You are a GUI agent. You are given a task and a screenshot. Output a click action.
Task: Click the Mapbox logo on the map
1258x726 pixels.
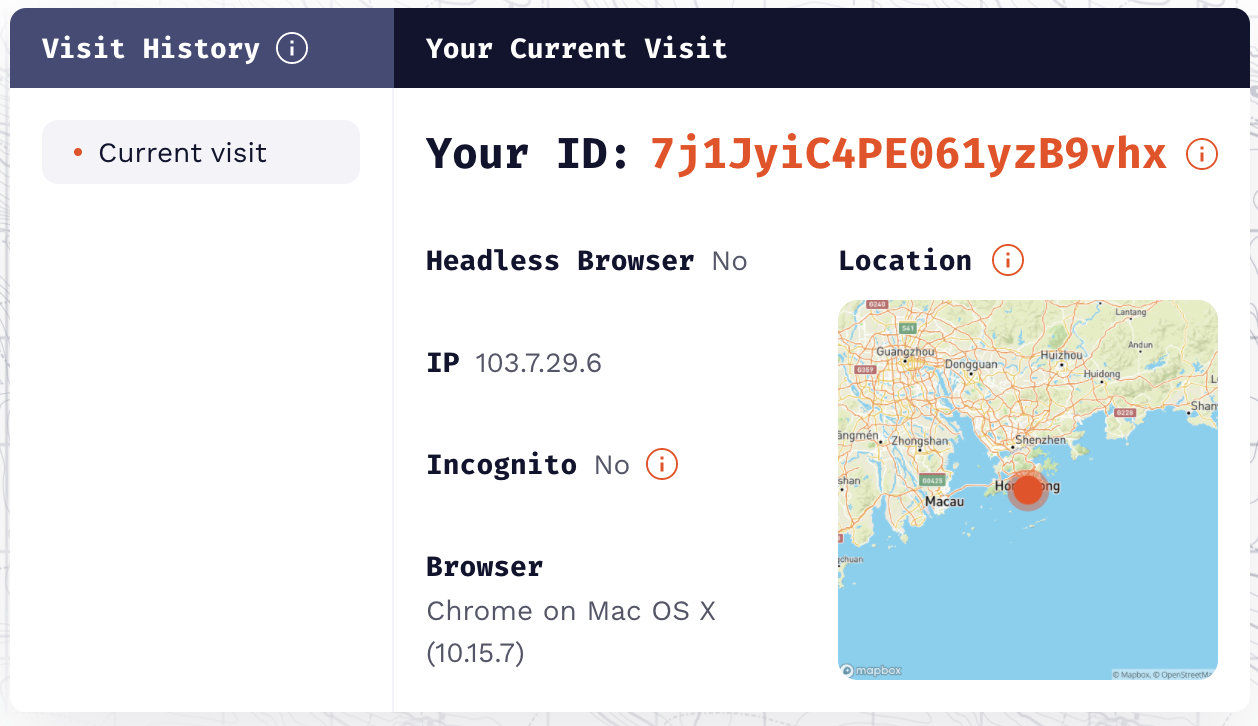click(872, 670)
